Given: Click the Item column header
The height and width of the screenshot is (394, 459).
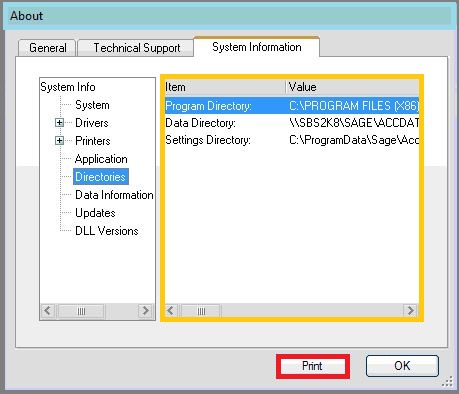Looking at the screenshot, I should tap(225, 87).
